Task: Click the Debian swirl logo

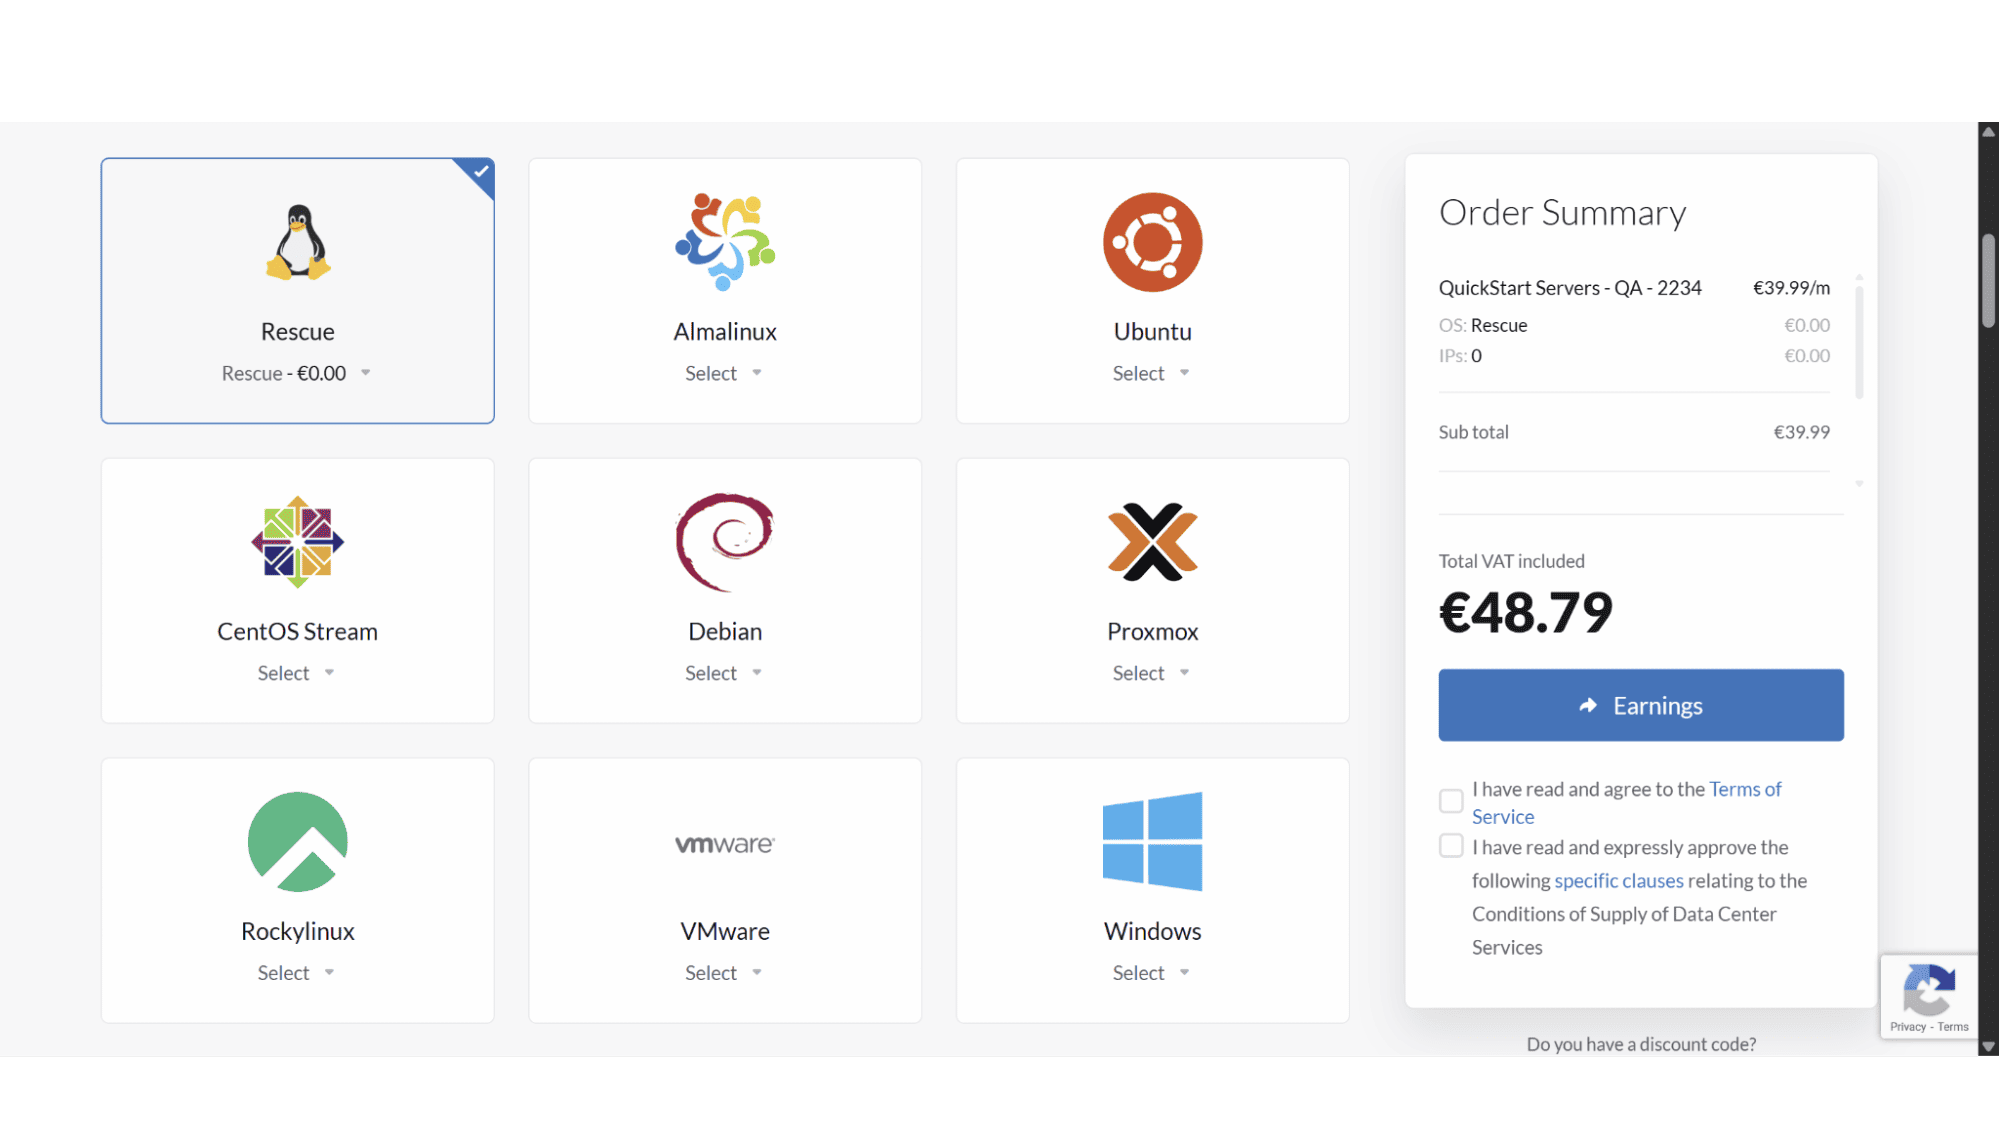Action: (725, 542)
